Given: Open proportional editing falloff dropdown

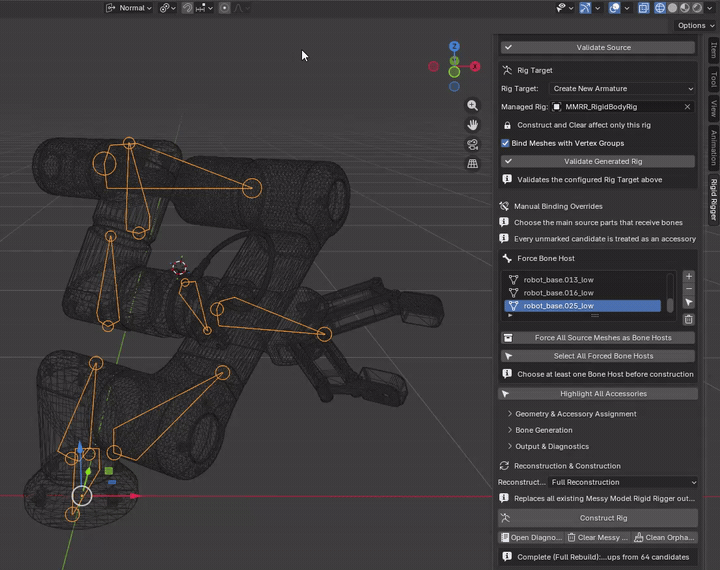Looking at the screenshot, I should 241,8.
